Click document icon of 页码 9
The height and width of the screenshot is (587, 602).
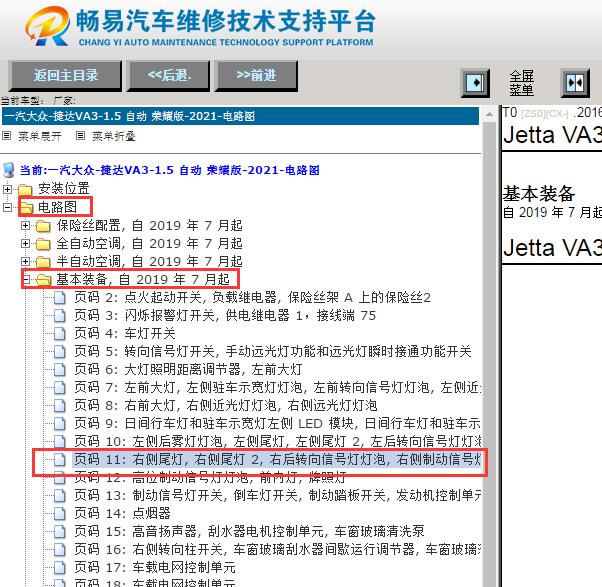coord(60,423)
